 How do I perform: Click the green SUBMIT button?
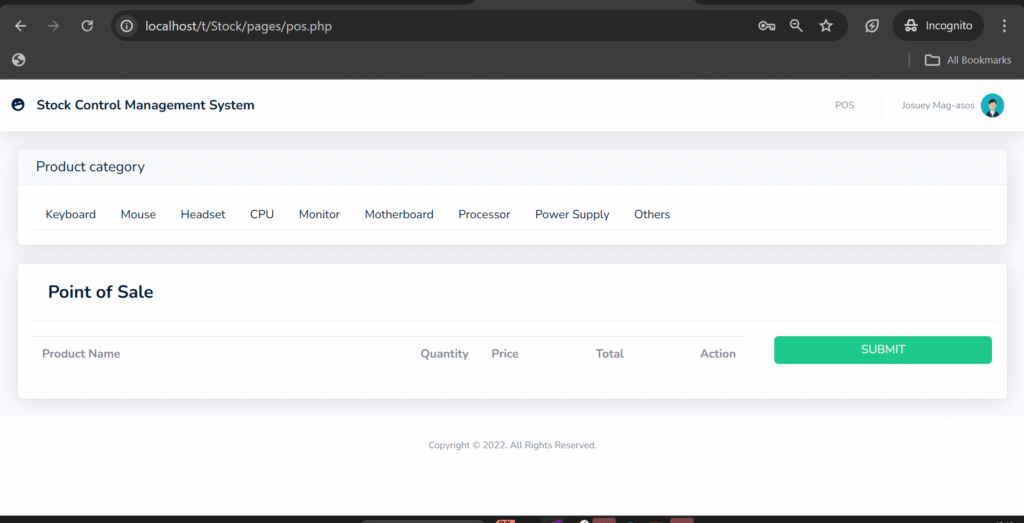tap(883, 350)
